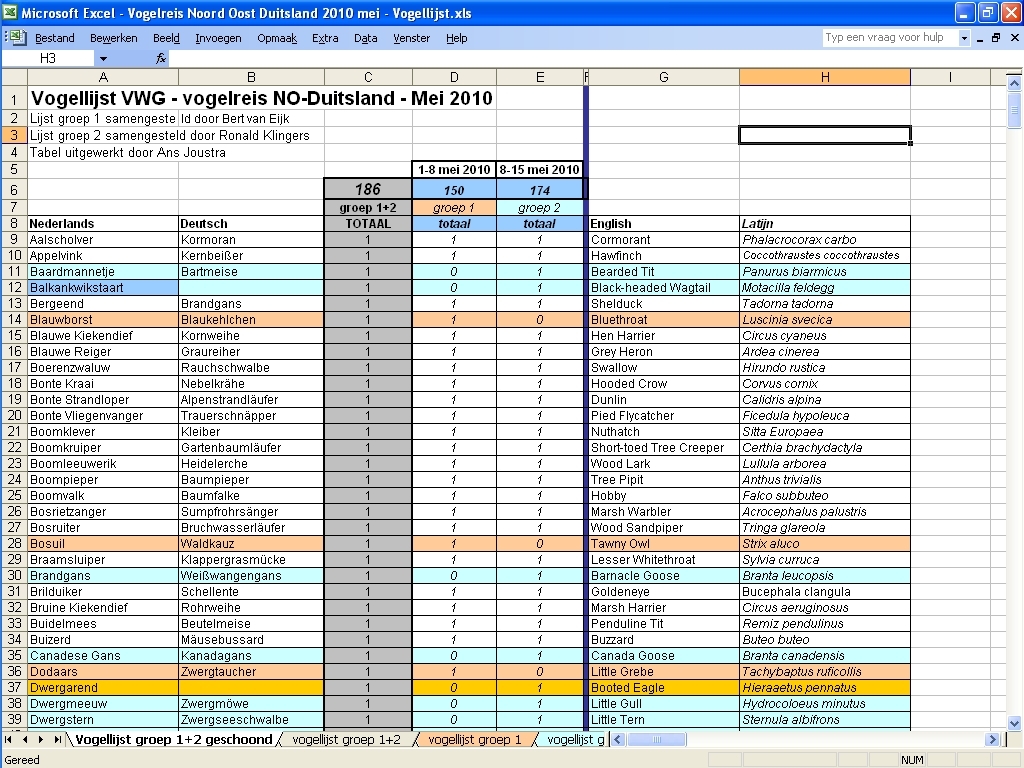Viewport: 1024px width, 768px height.
Task: Click the total cell showing 186
Action: click(368, 189)
